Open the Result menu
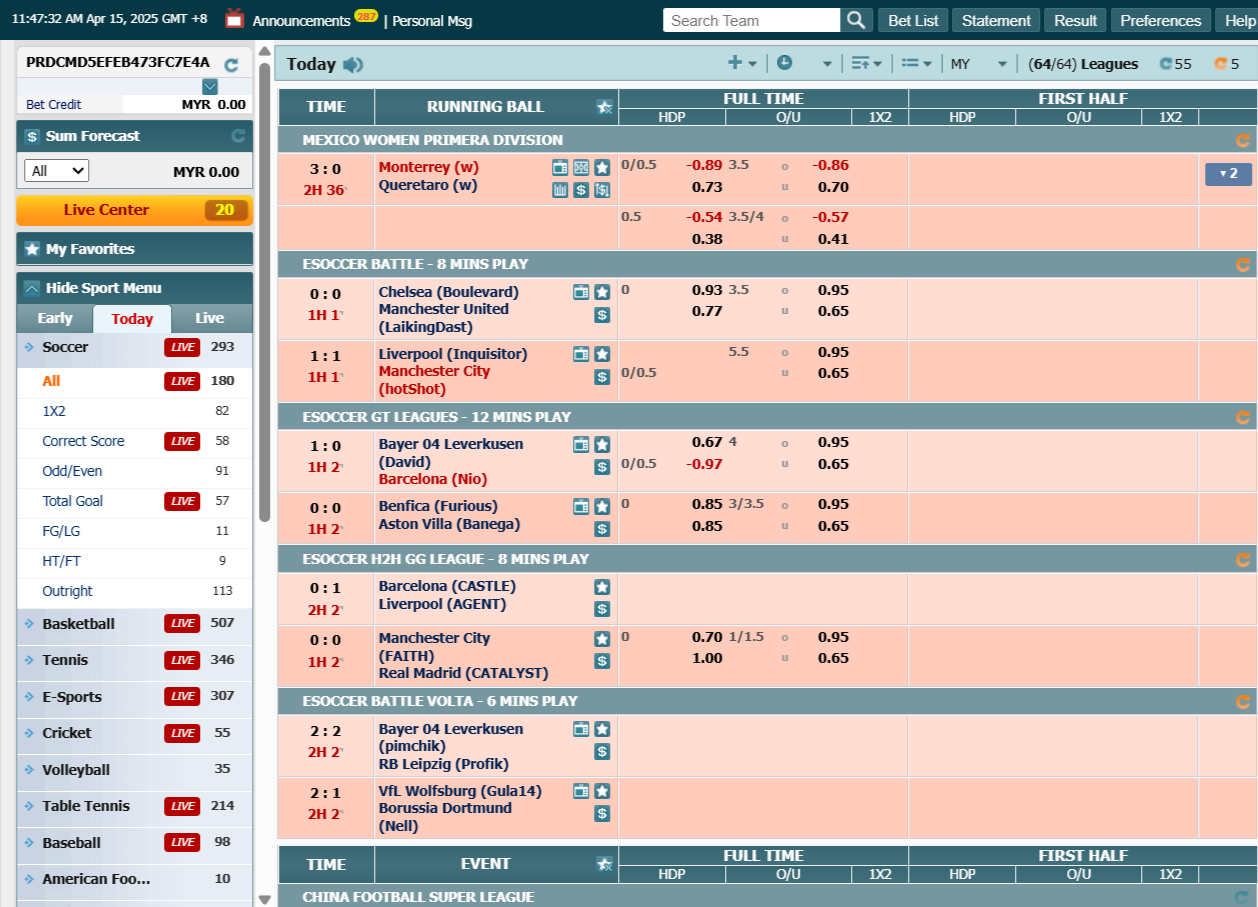Screen dimensions: 1258x907 [1075, 20]
